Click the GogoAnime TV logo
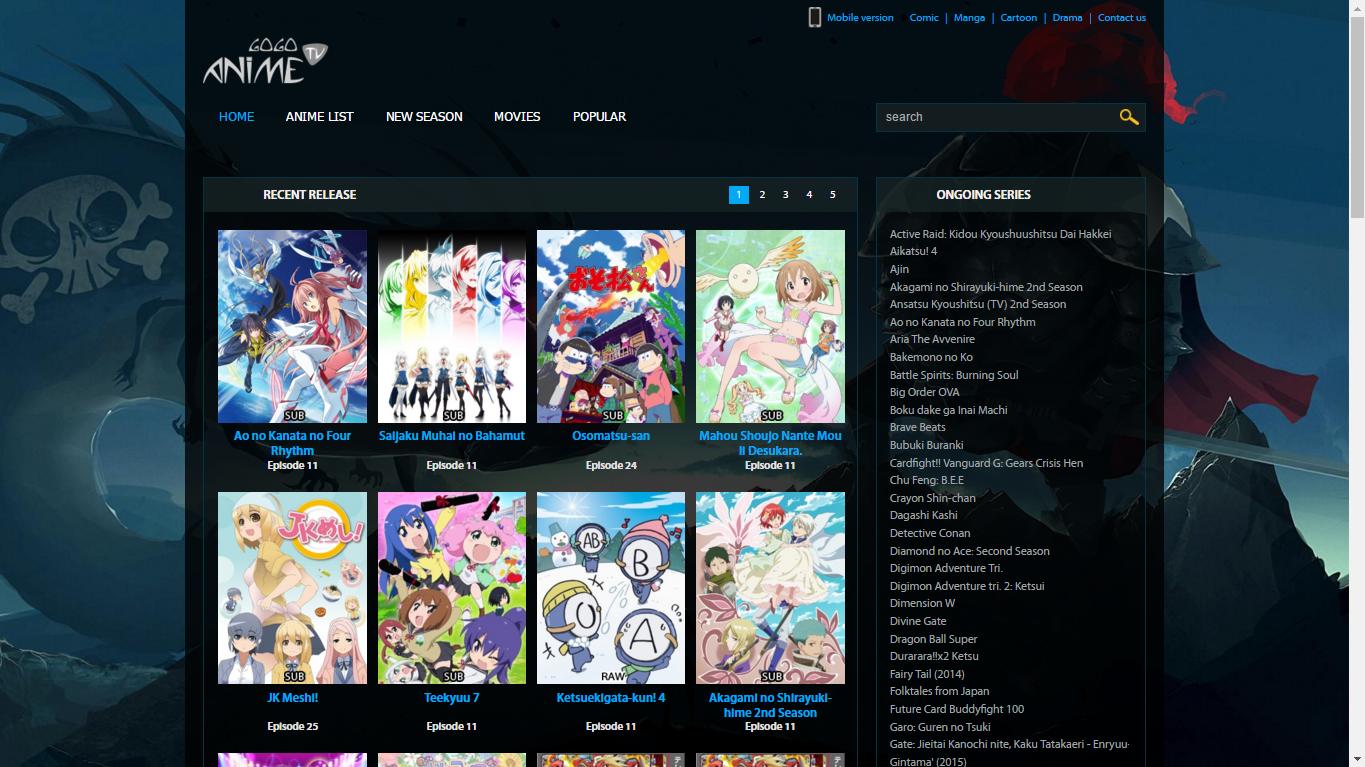1365x767 pixels. [x=265, y=62]
